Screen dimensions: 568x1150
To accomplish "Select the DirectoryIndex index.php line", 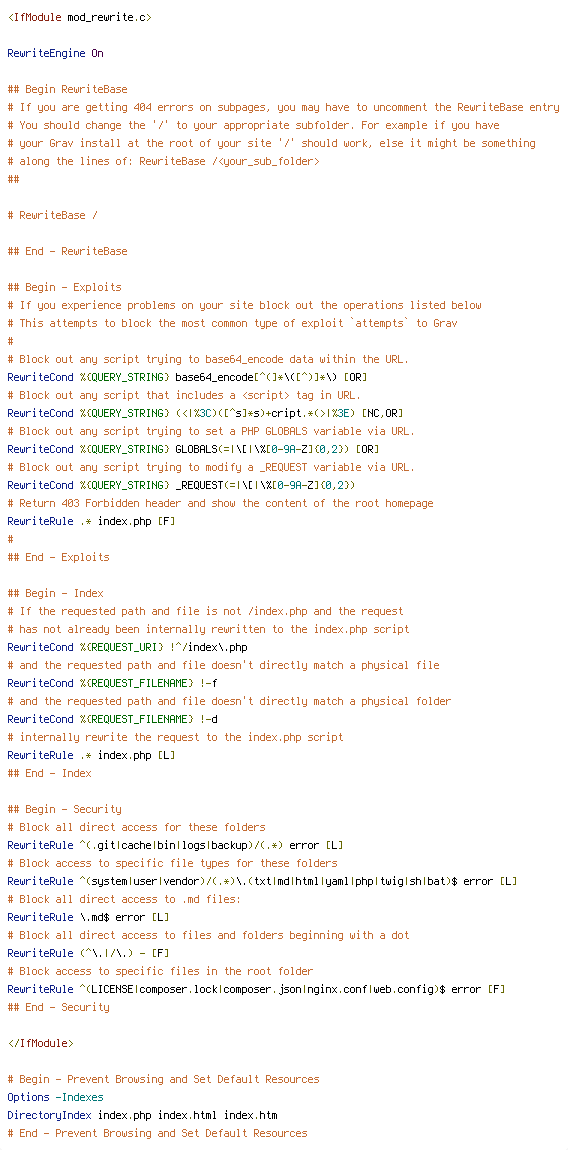I will [142, 1115].
